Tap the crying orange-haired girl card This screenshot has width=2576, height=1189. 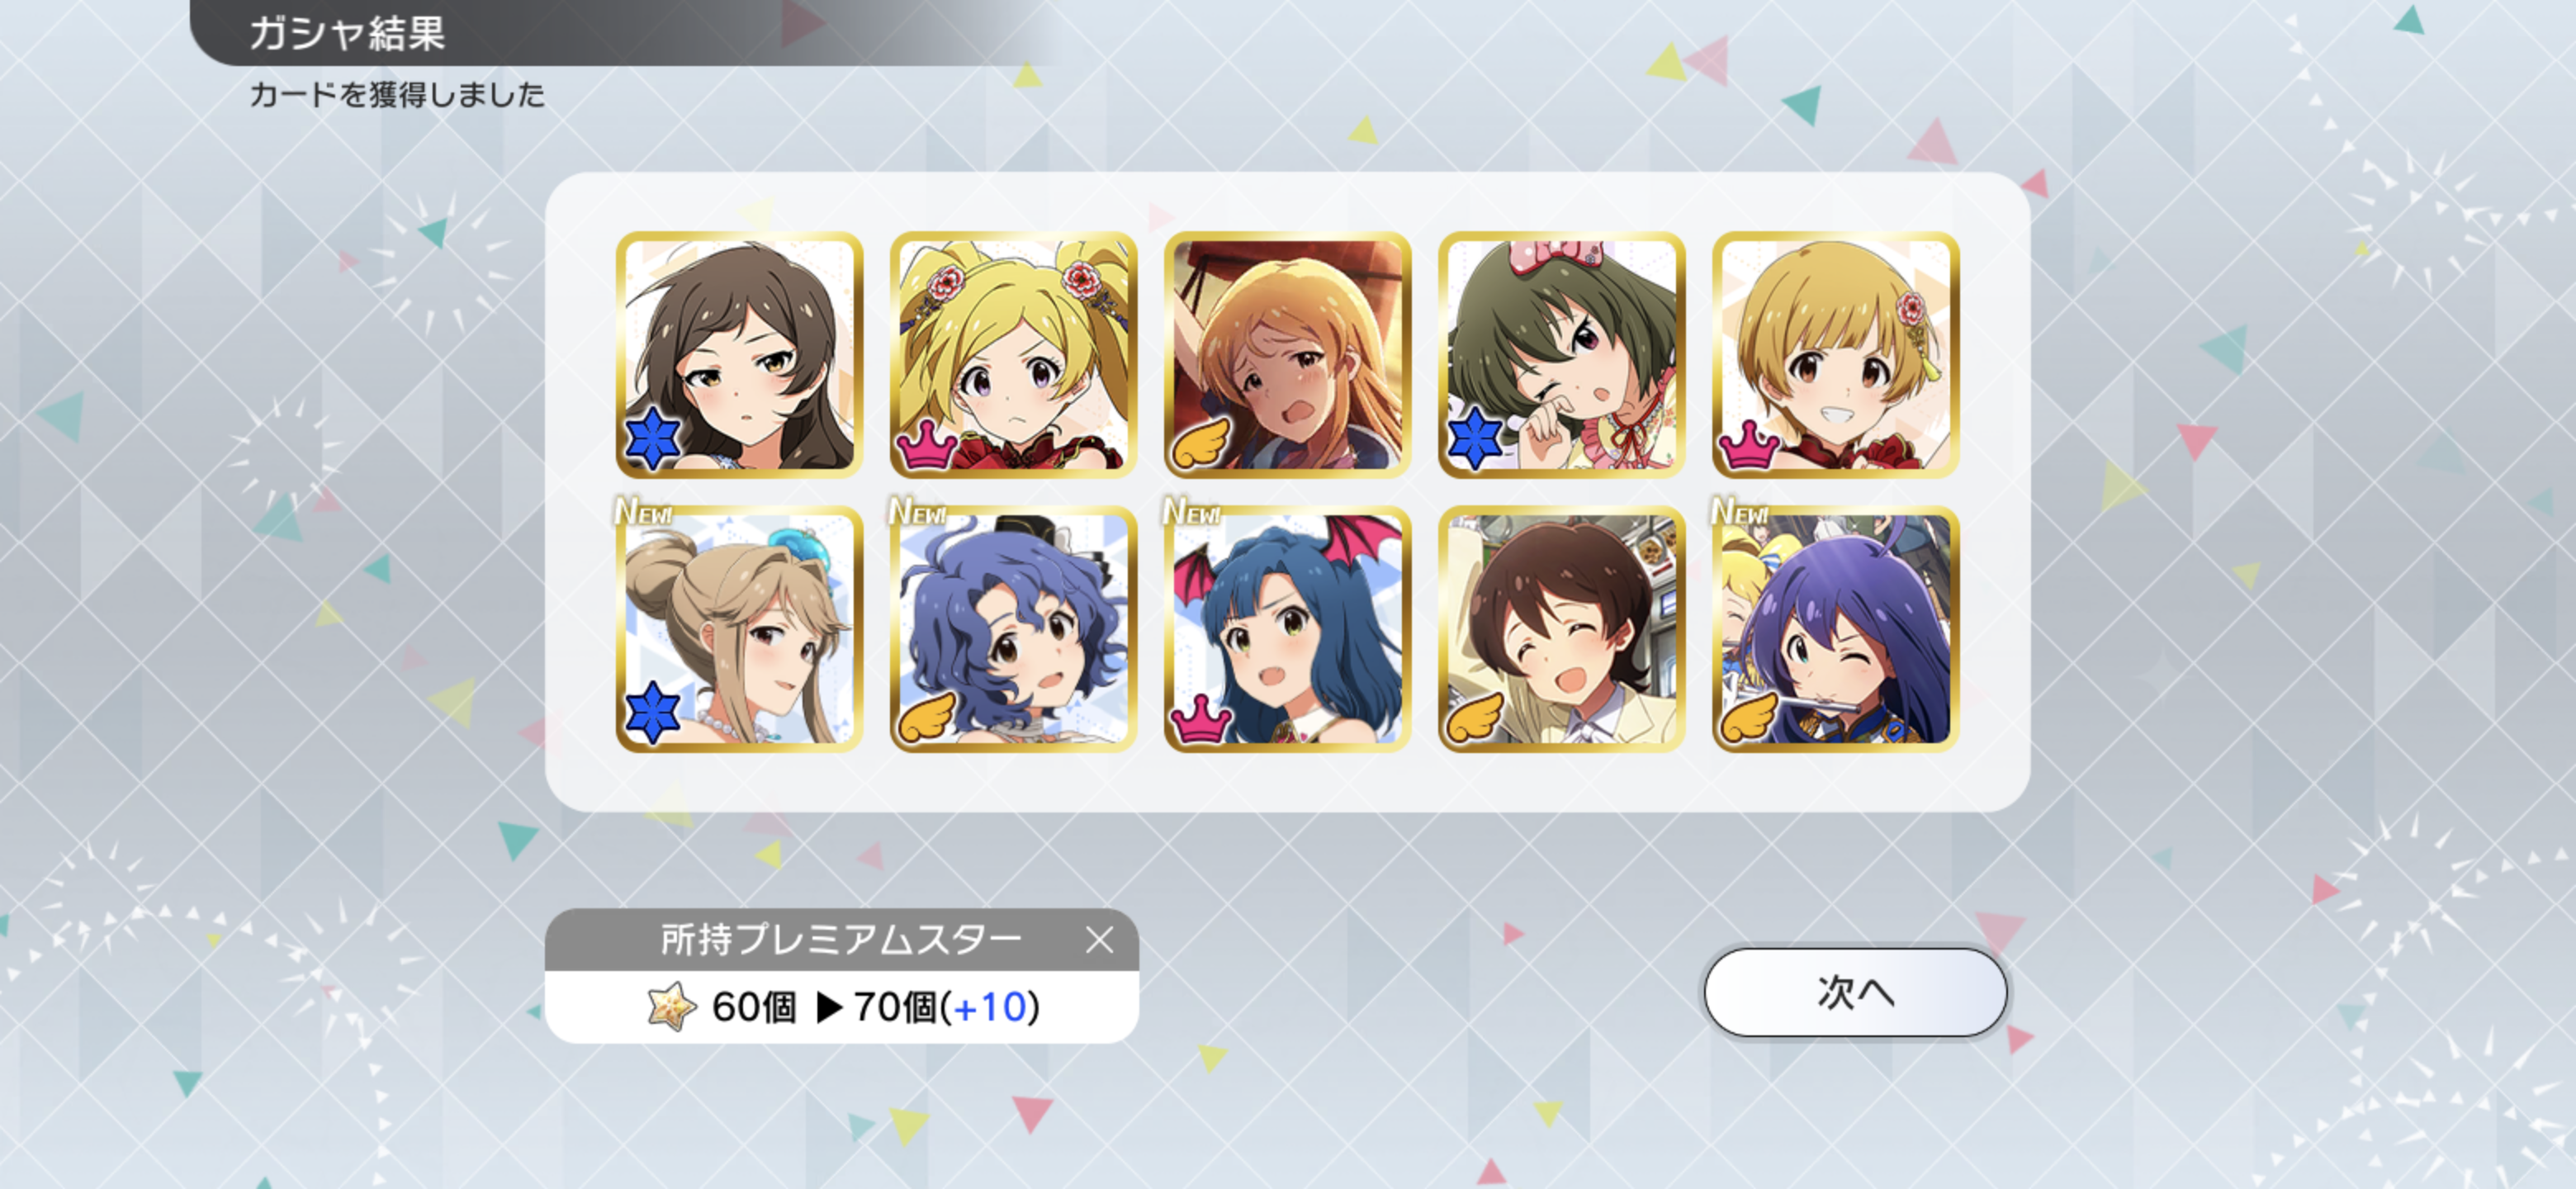pyautogui.click(x=1287, y=355)
